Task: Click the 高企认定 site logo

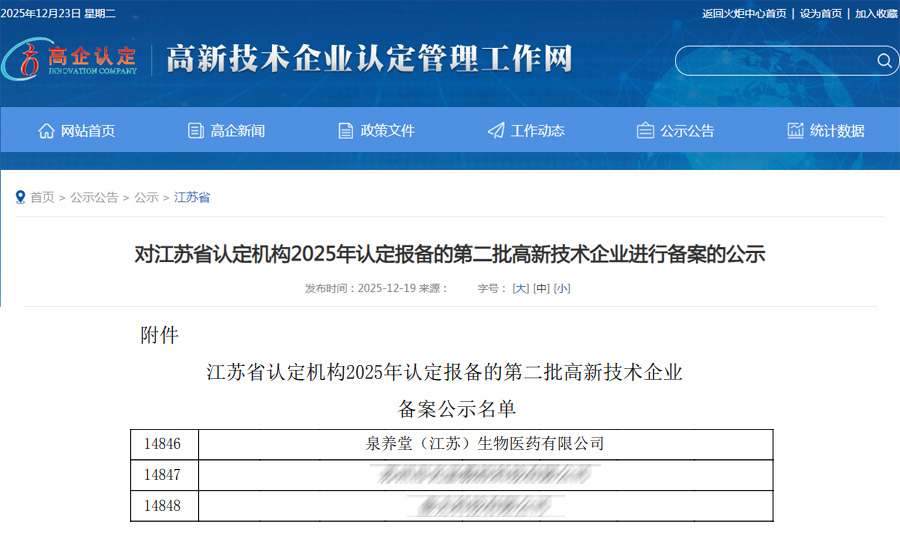Action: pos(70,60)
